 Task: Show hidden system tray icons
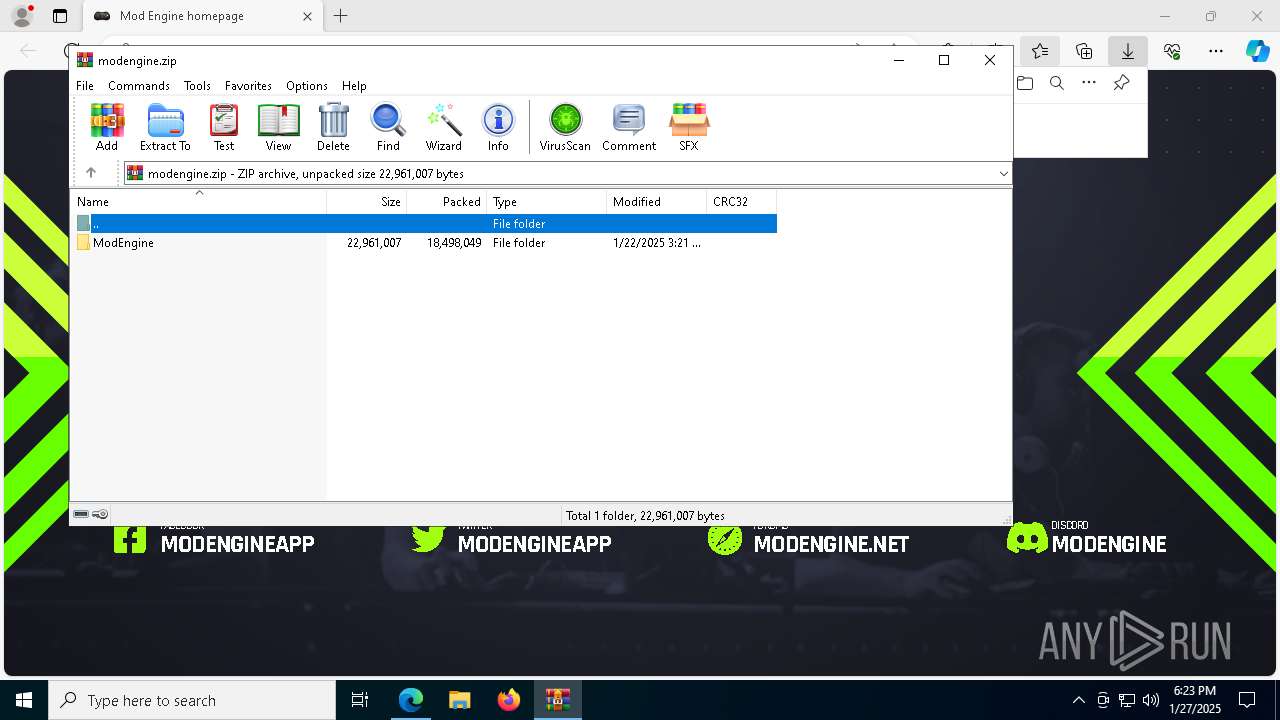1078,700
